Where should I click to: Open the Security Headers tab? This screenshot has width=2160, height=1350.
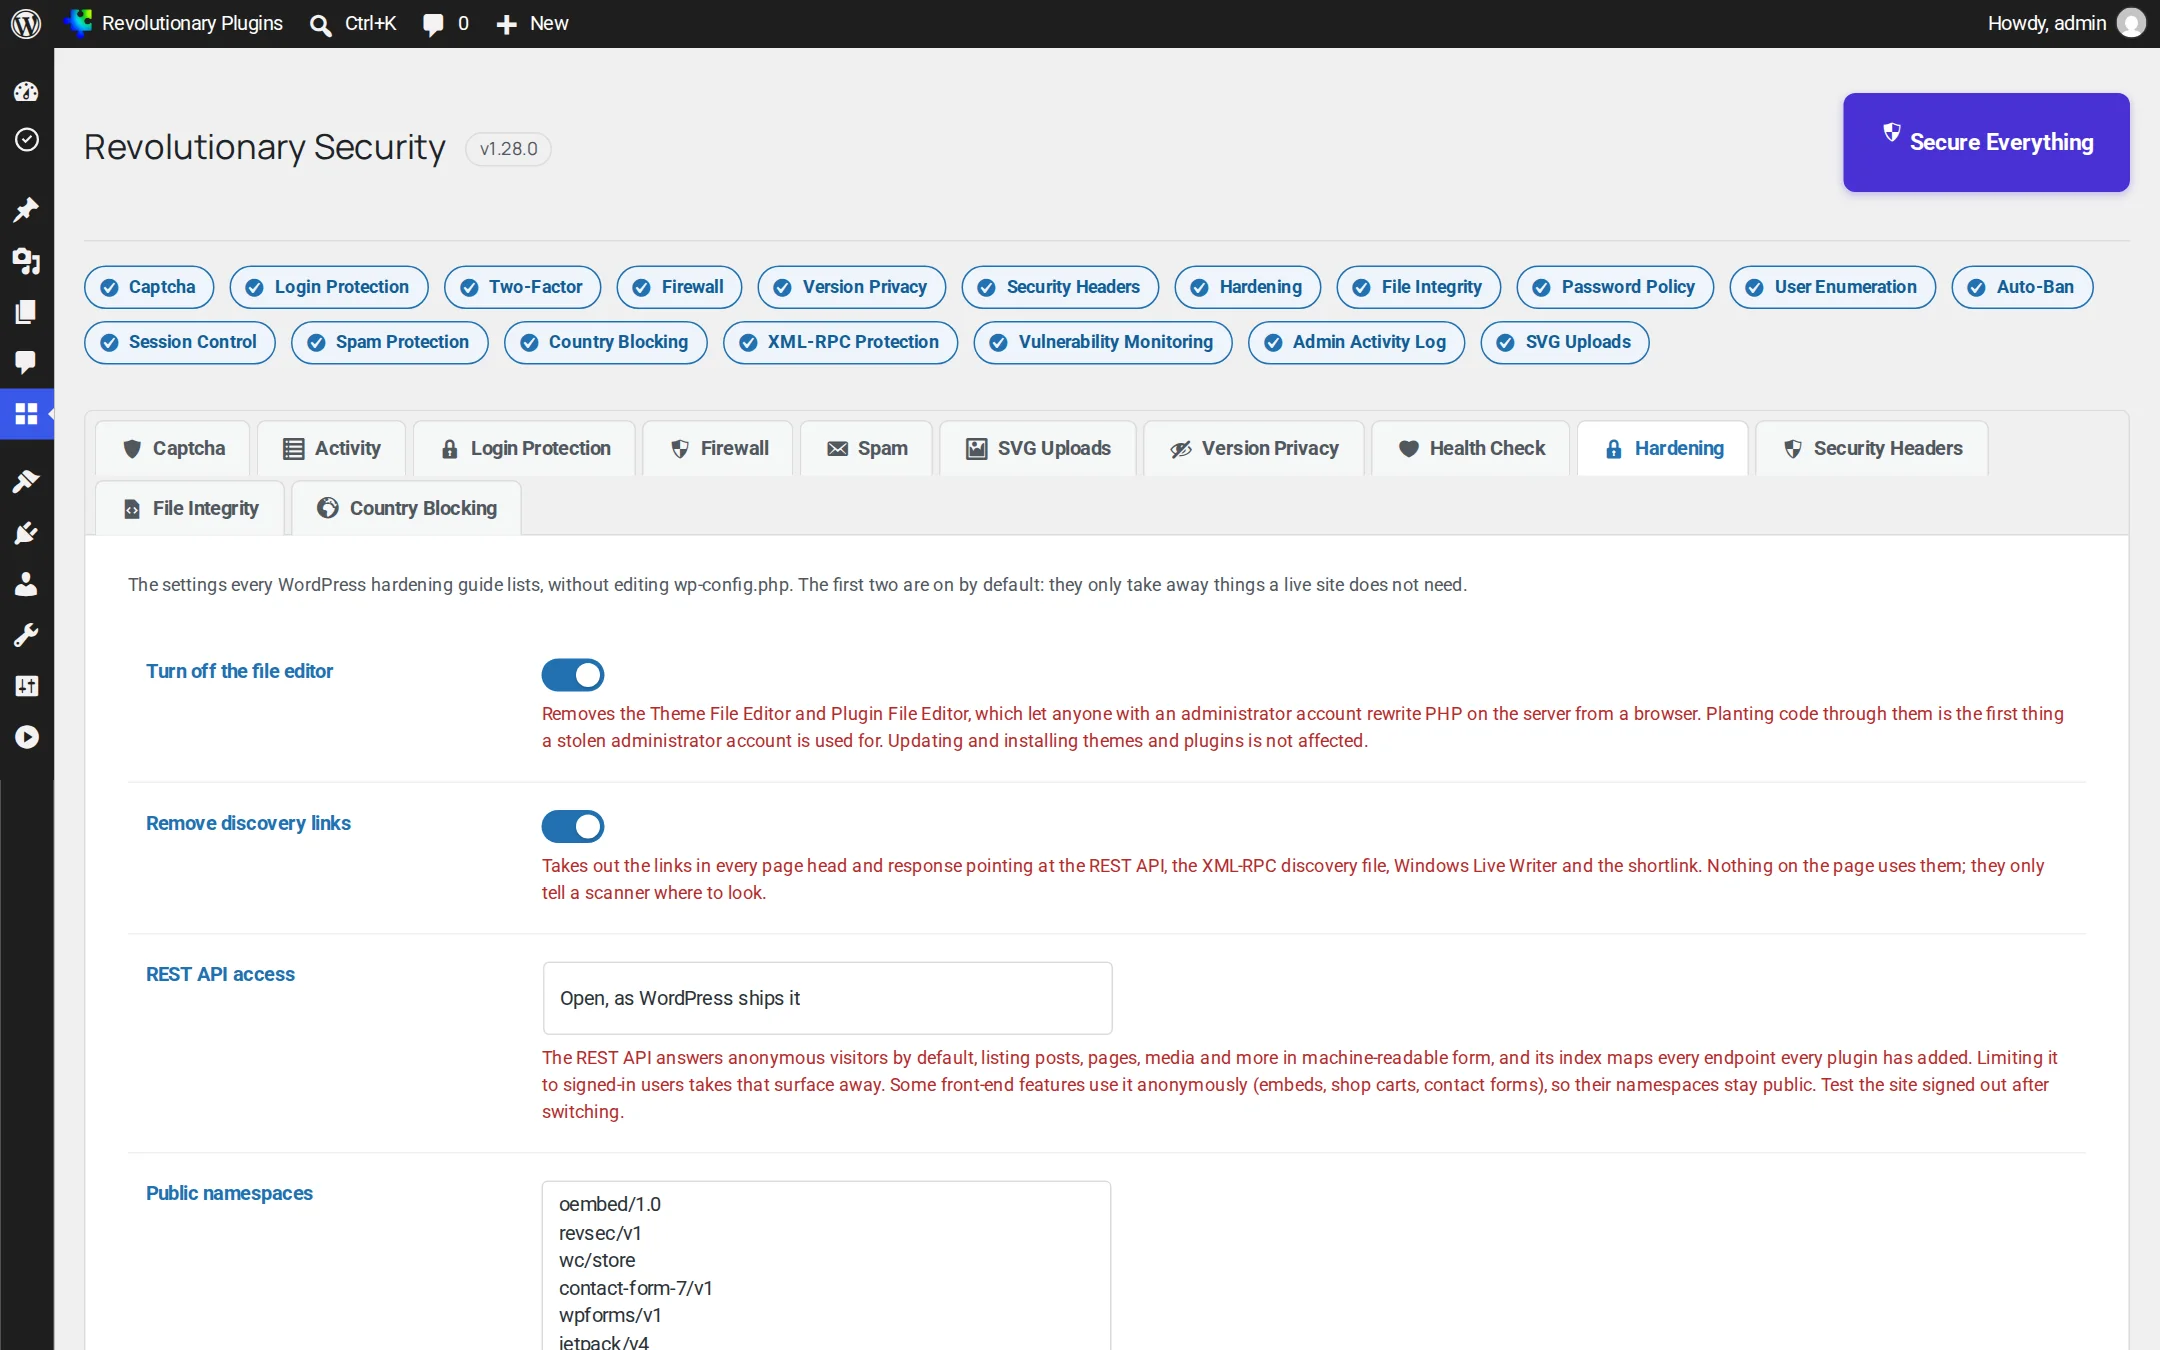pos(1872,448)
